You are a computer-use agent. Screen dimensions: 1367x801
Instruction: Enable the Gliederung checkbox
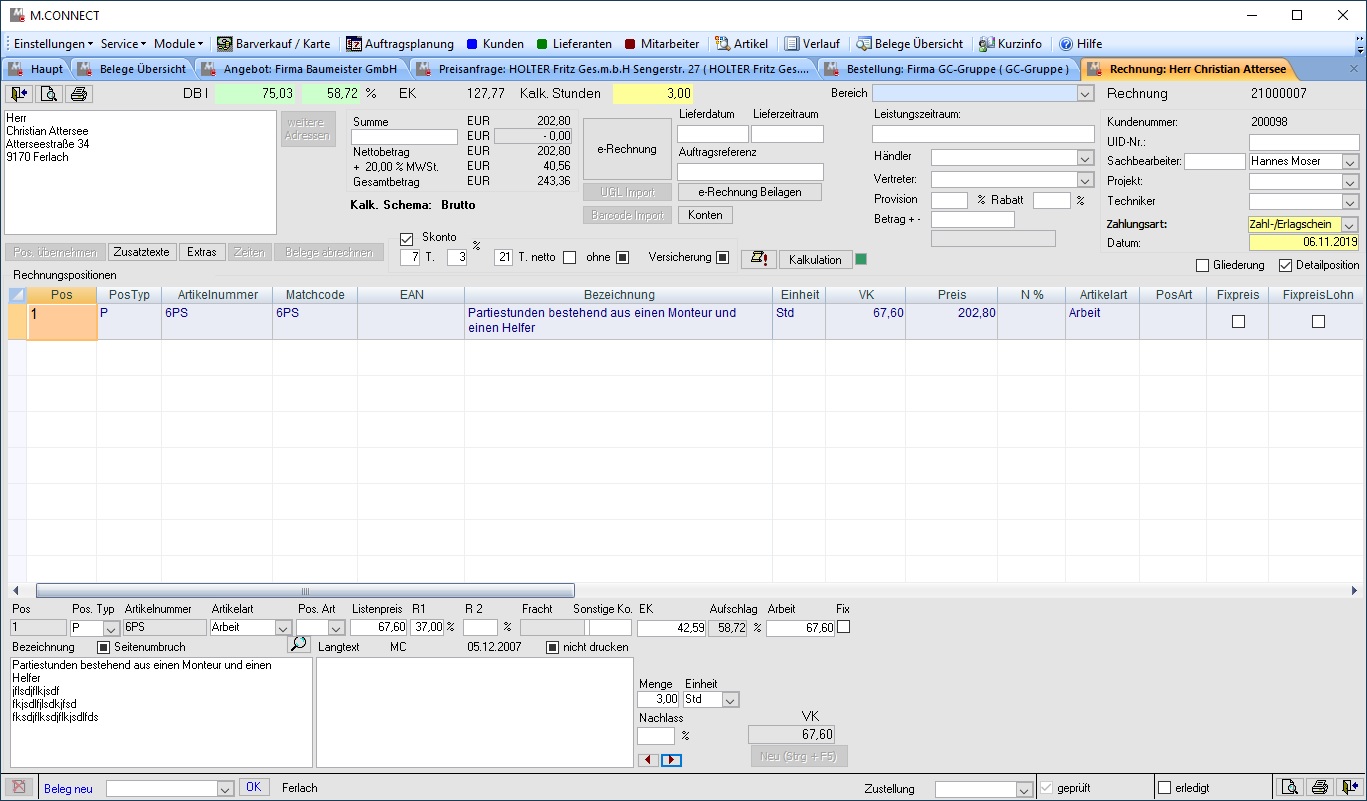pos(1203,265)
